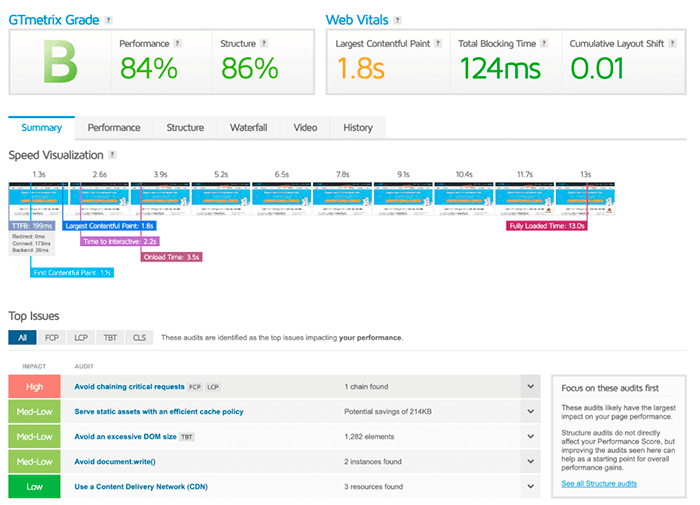
Task: Filter top issues by TBT
Action: pyautogui.click(x=110, y=338)
